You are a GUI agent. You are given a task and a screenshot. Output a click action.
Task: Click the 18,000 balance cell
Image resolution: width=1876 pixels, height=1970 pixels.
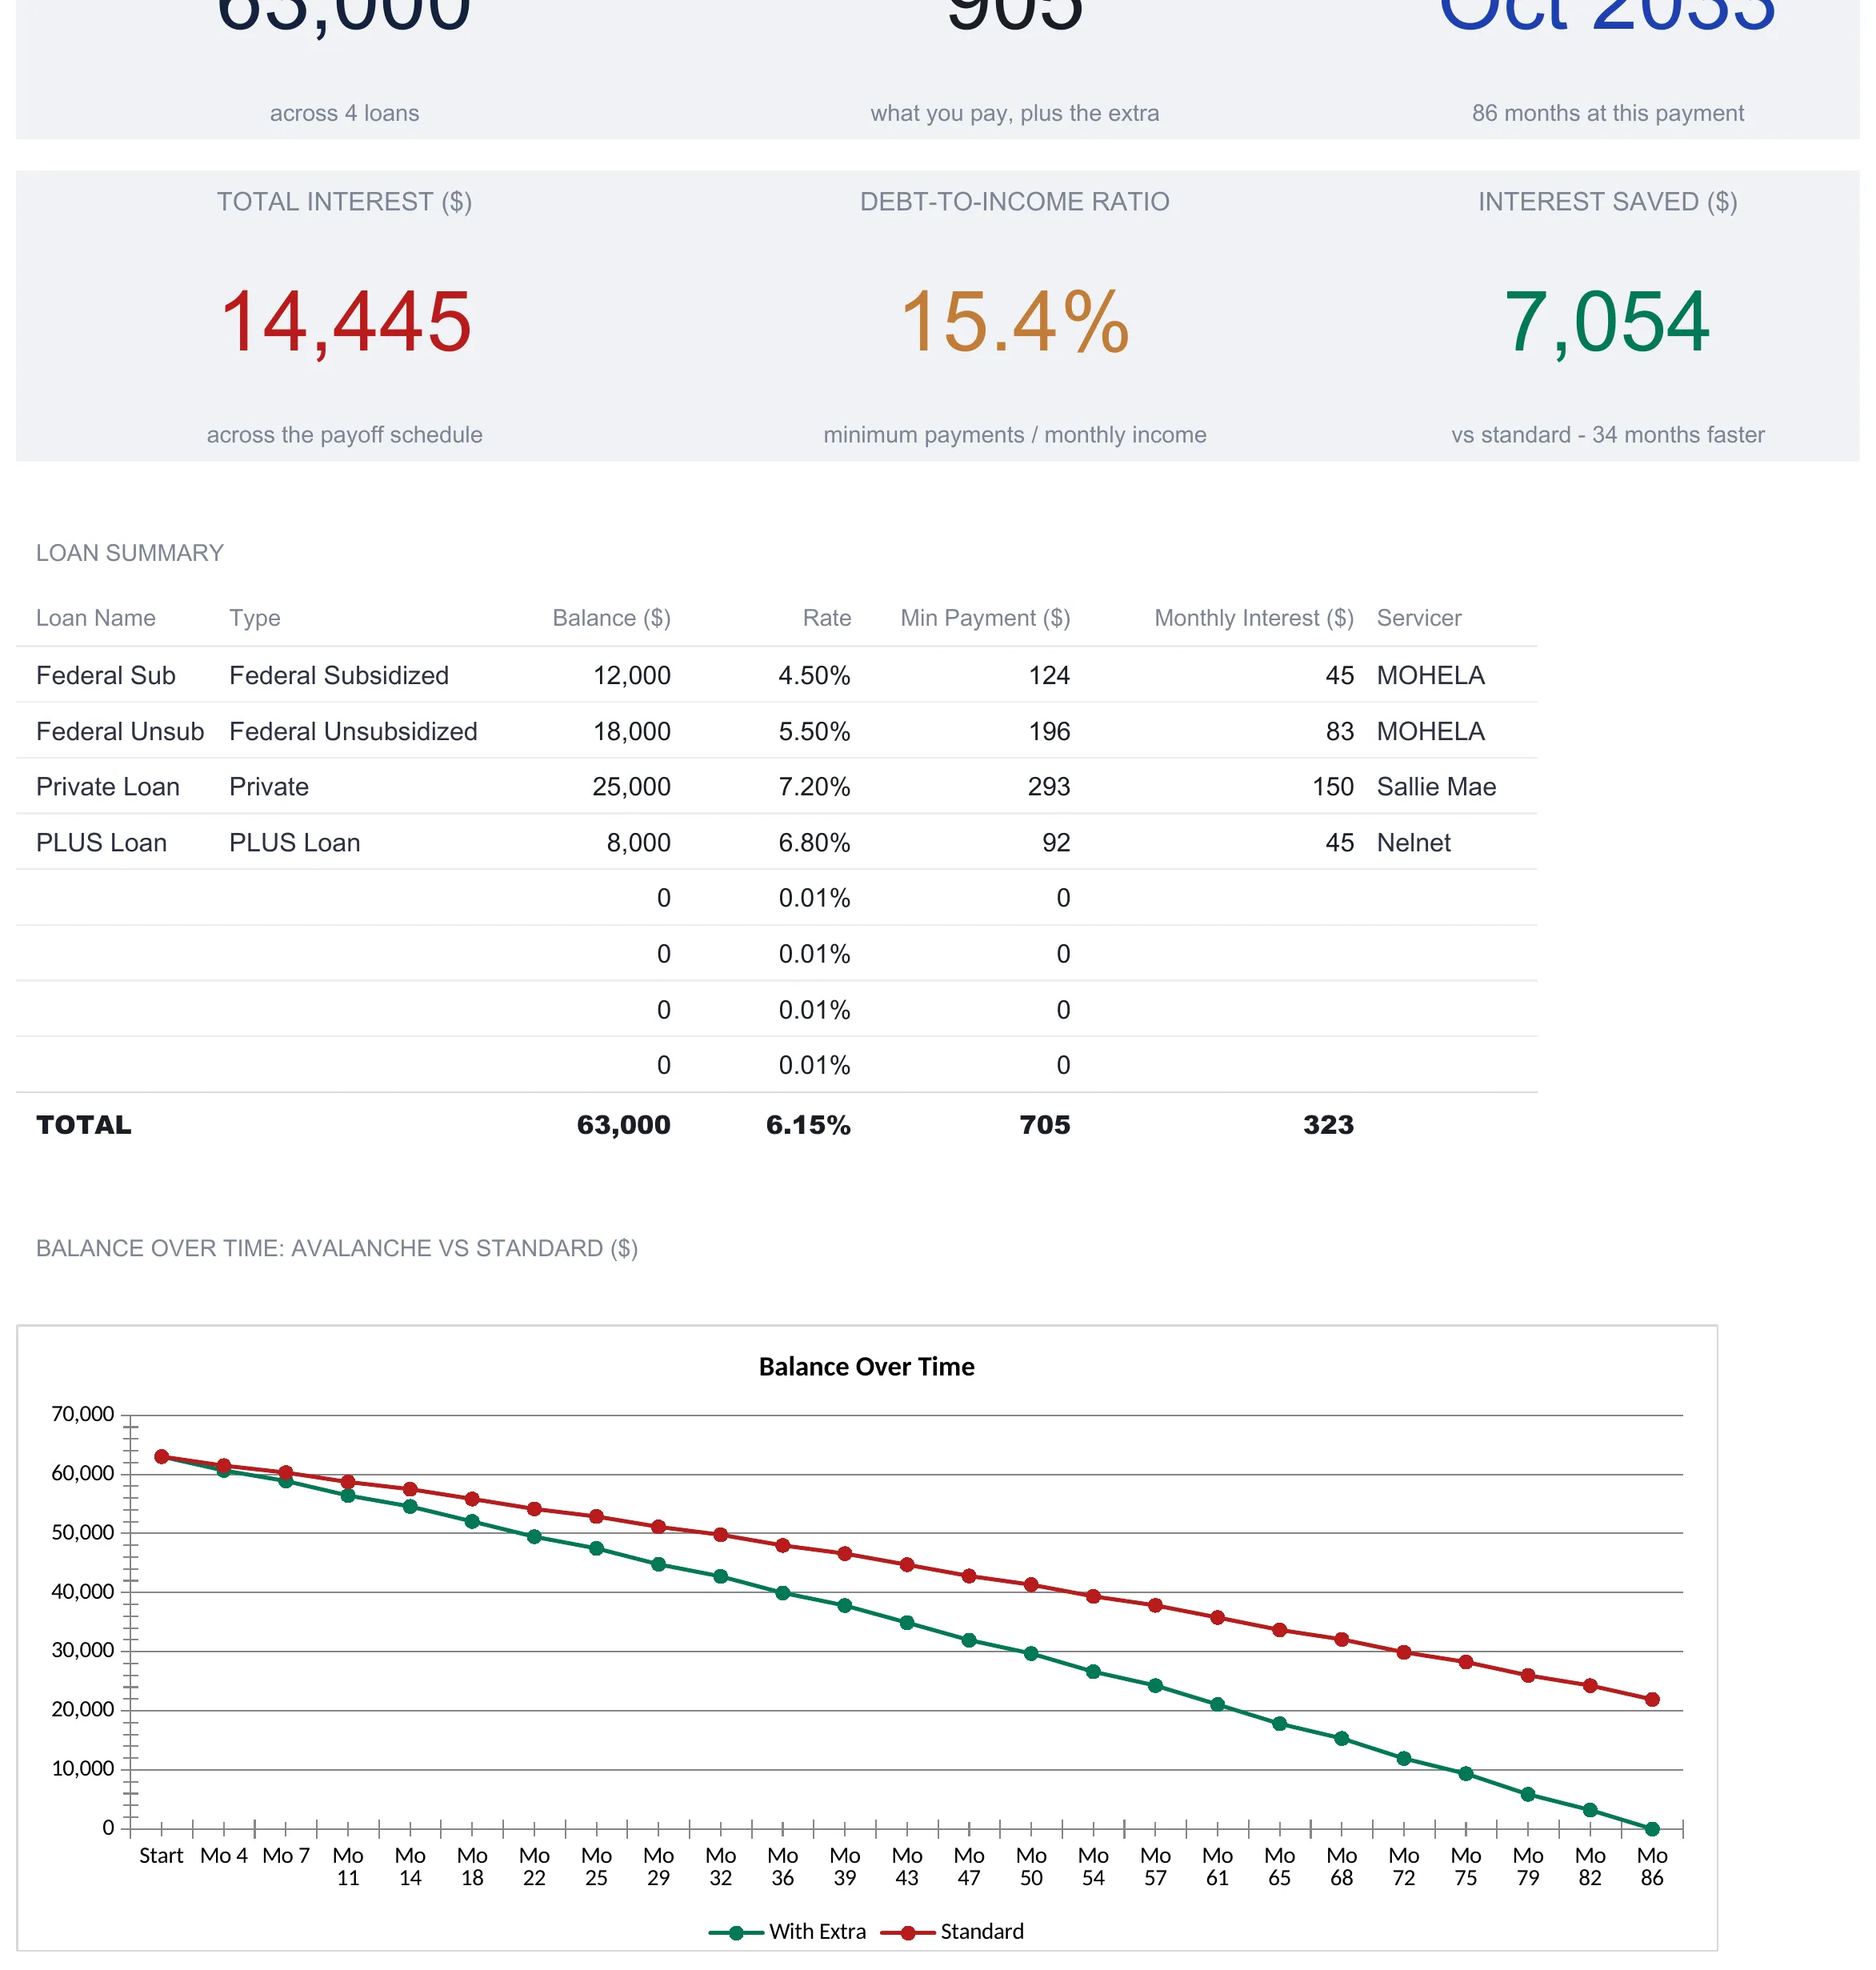point(632,732)
